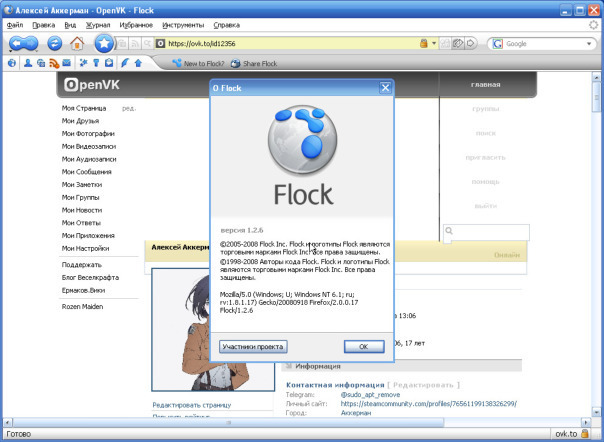This screenshot has width=604, height=442.
Task: Open My World globe icon in Flock toolbar
Action: [x=12, y=63]
